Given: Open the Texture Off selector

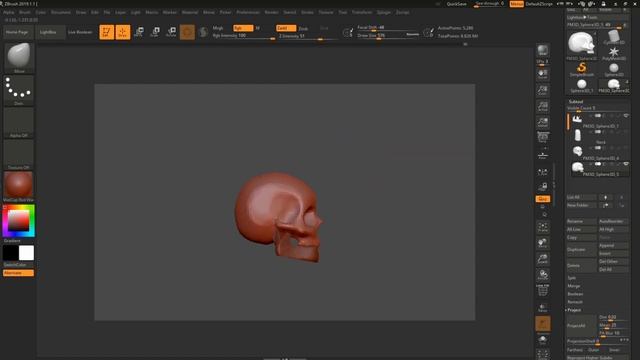Looking at the screenshot, I should tap(19, 155).
